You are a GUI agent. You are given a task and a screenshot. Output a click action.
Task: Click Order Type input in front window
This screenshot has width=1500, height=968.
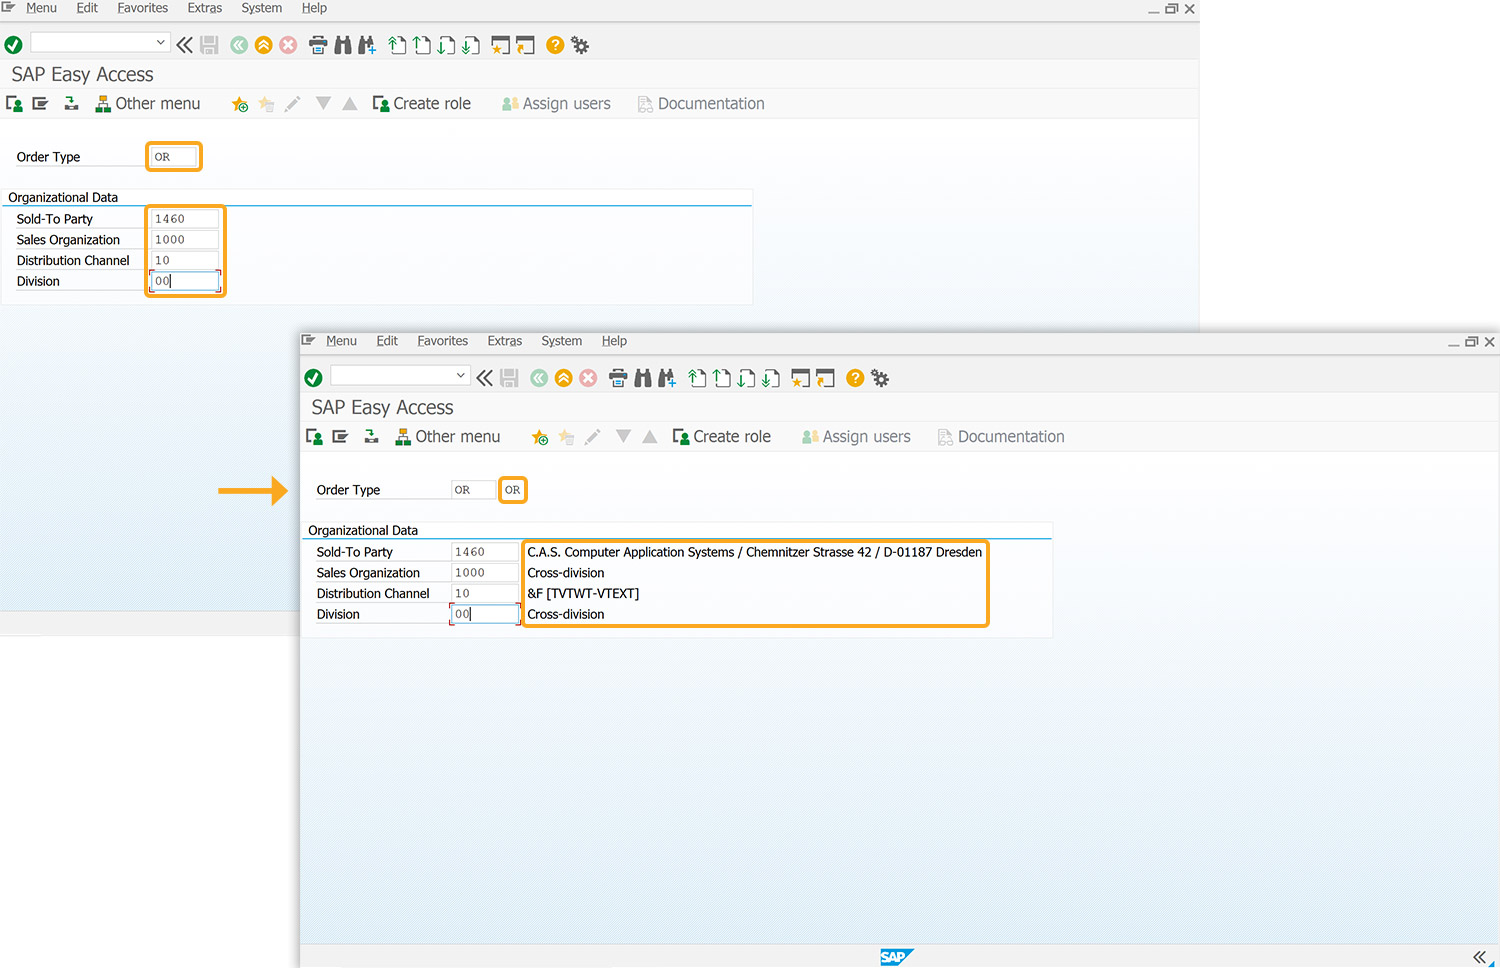pyautogui.click(x=473, y=490)
